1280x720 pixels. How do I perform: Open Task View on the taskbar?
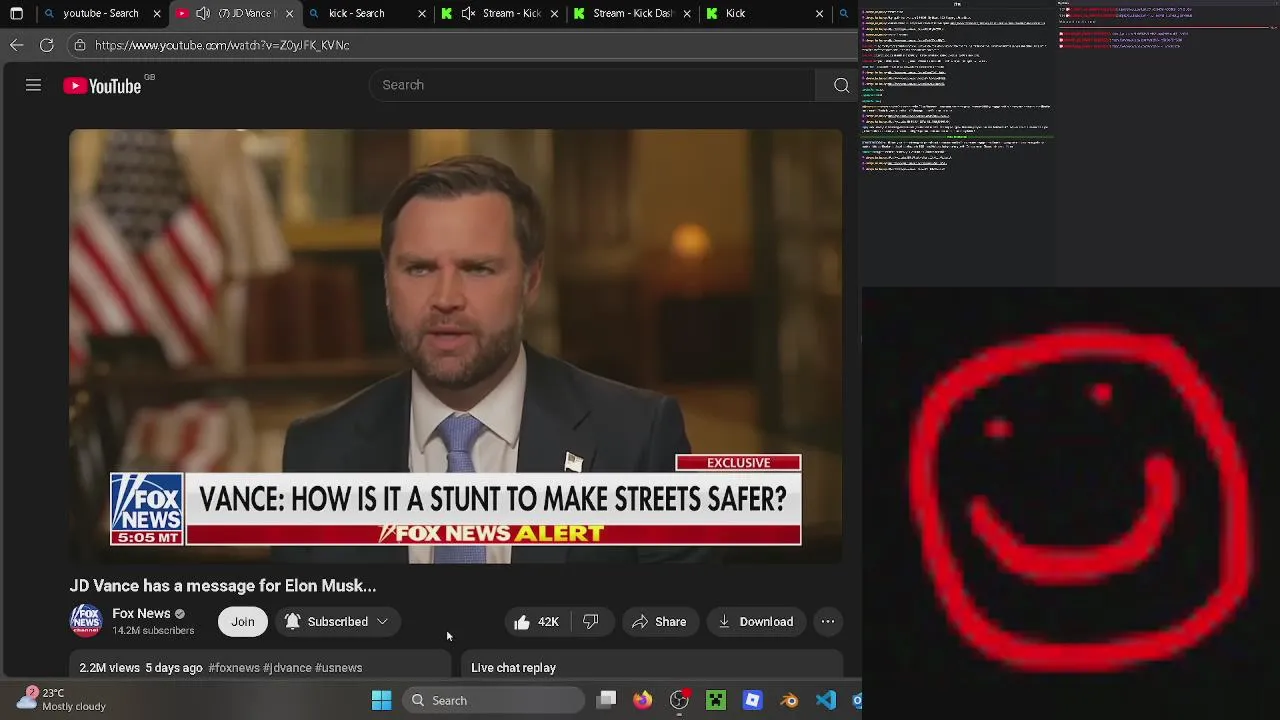coord(607,700)
